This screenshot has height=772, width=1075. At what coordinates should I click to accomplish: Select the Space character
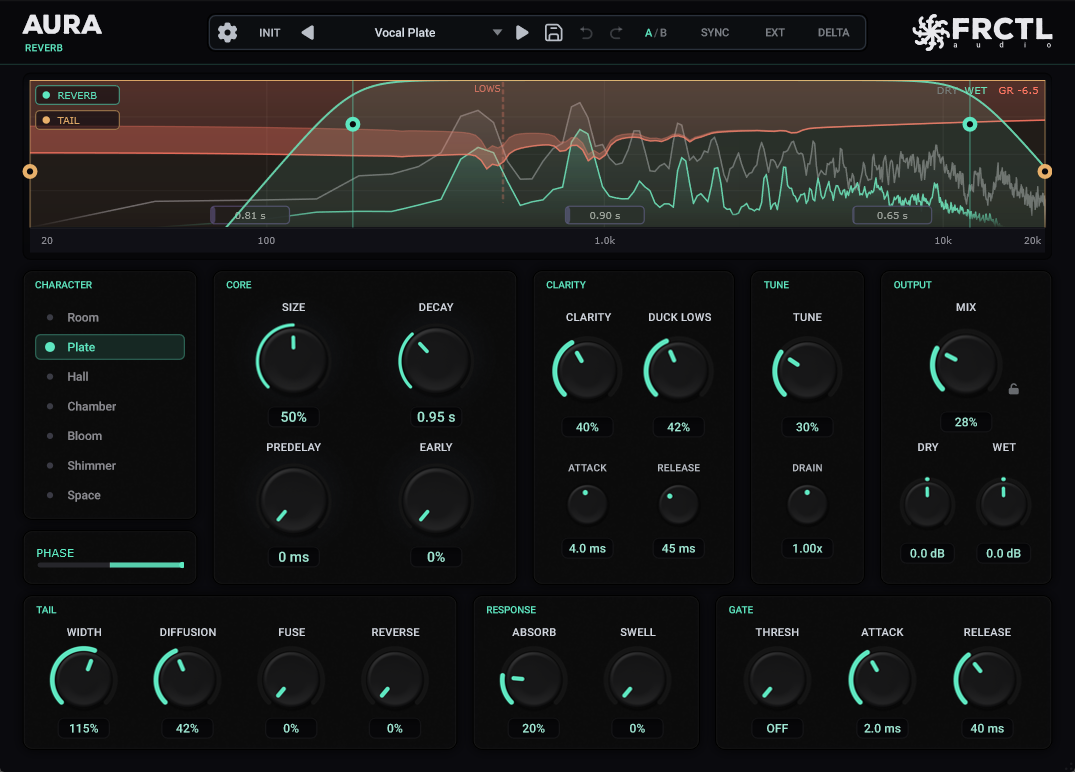[x=110, y=495]
